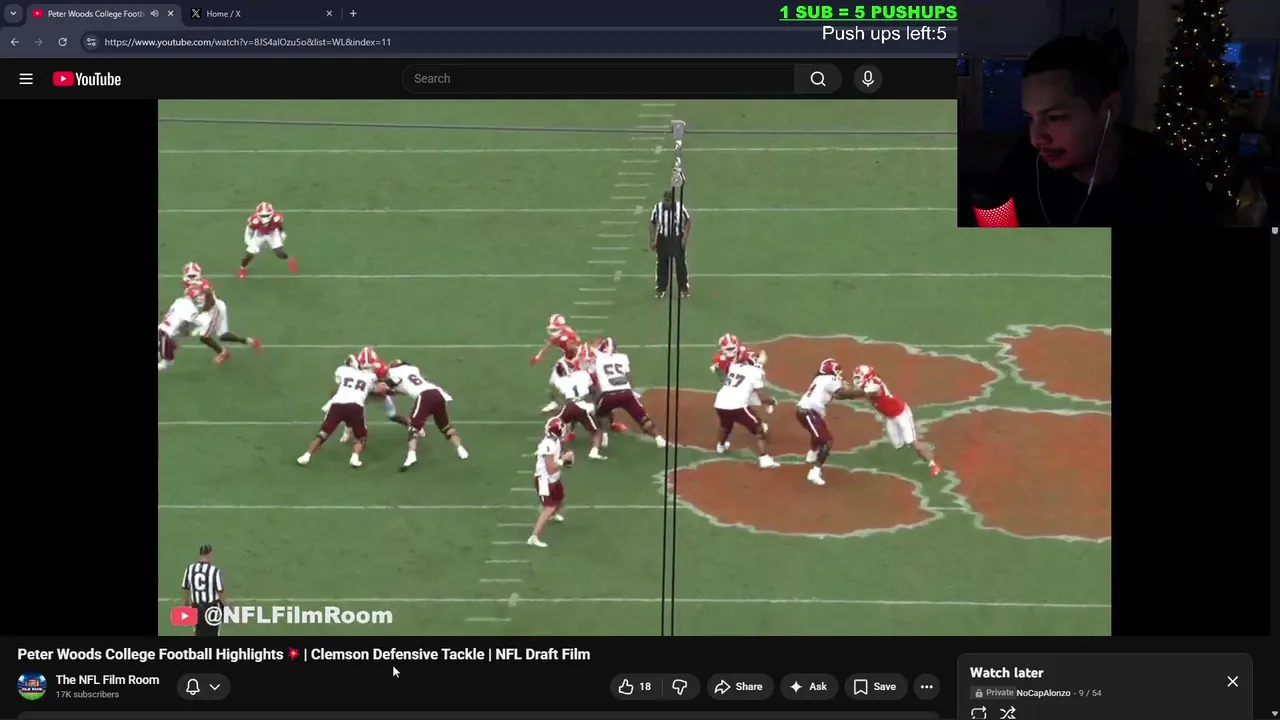This screenshot has width=1280, height=720.
Task: Open The NFL Film Room channel name link
Action: pos(107,680)
